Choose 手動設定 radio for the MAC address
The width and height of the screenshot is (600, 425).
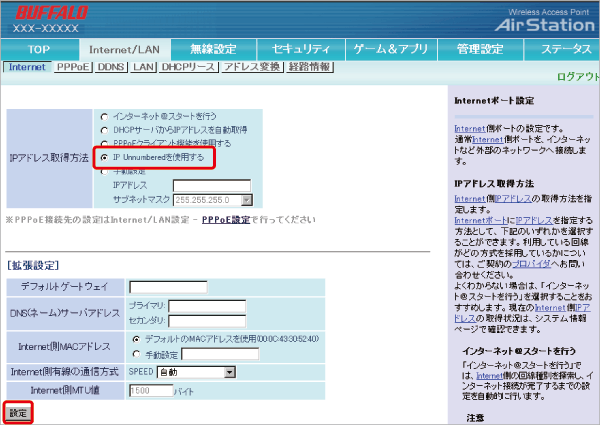(135, 353)
